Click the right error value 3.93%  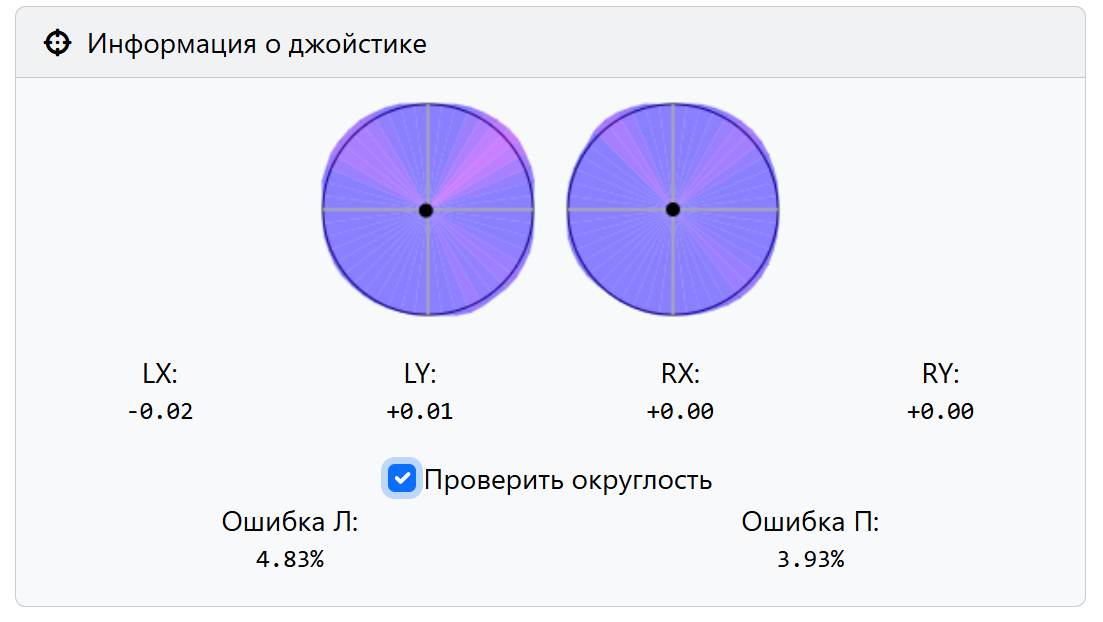810,559
